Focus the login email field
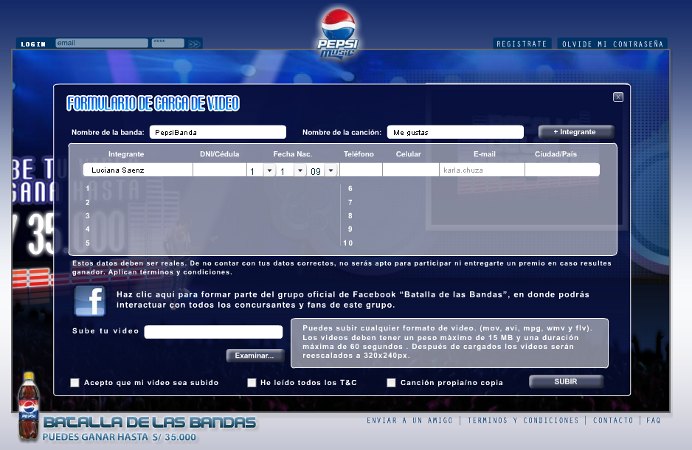 [102, 43]
